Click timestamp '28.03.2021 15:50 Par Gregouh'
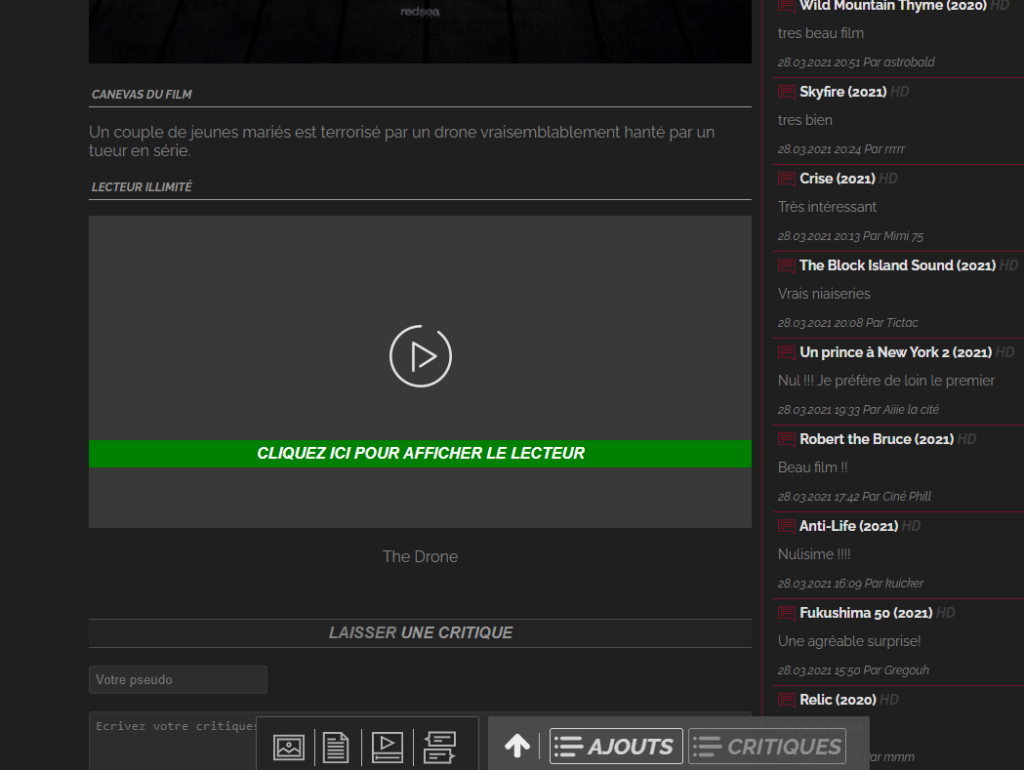The image size is (1024, 770). click(x=853, y=670)
